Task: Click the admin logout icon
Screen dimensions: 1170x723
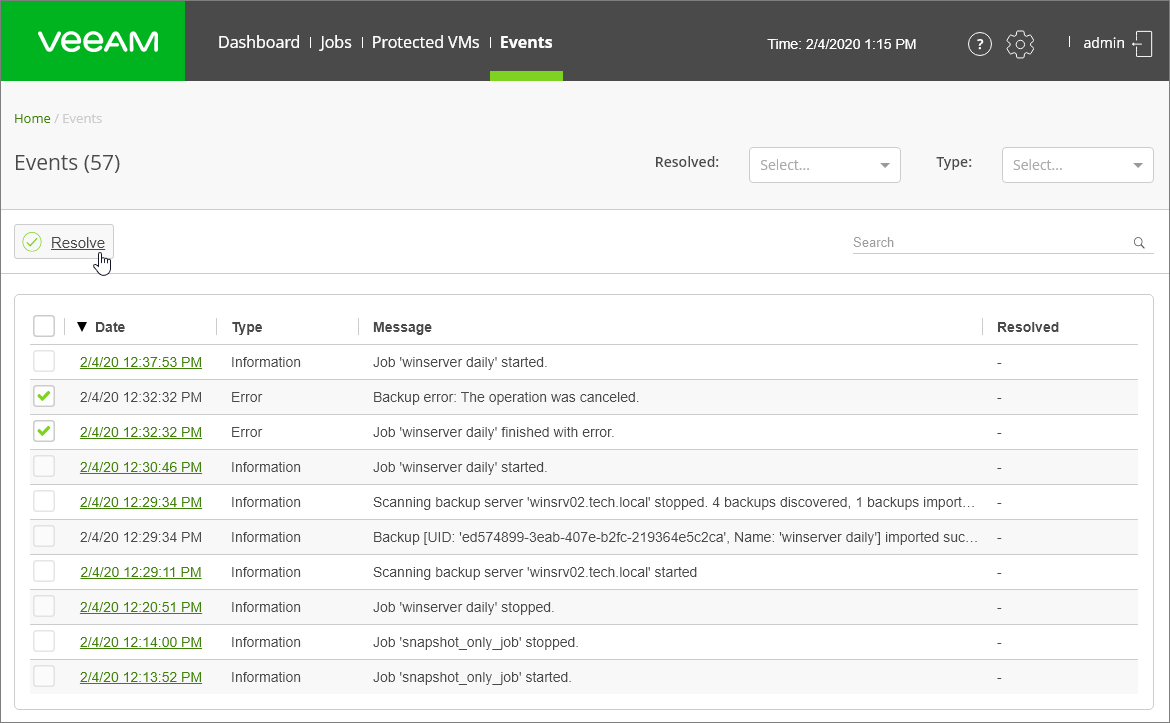Action: click(1142, 44)
